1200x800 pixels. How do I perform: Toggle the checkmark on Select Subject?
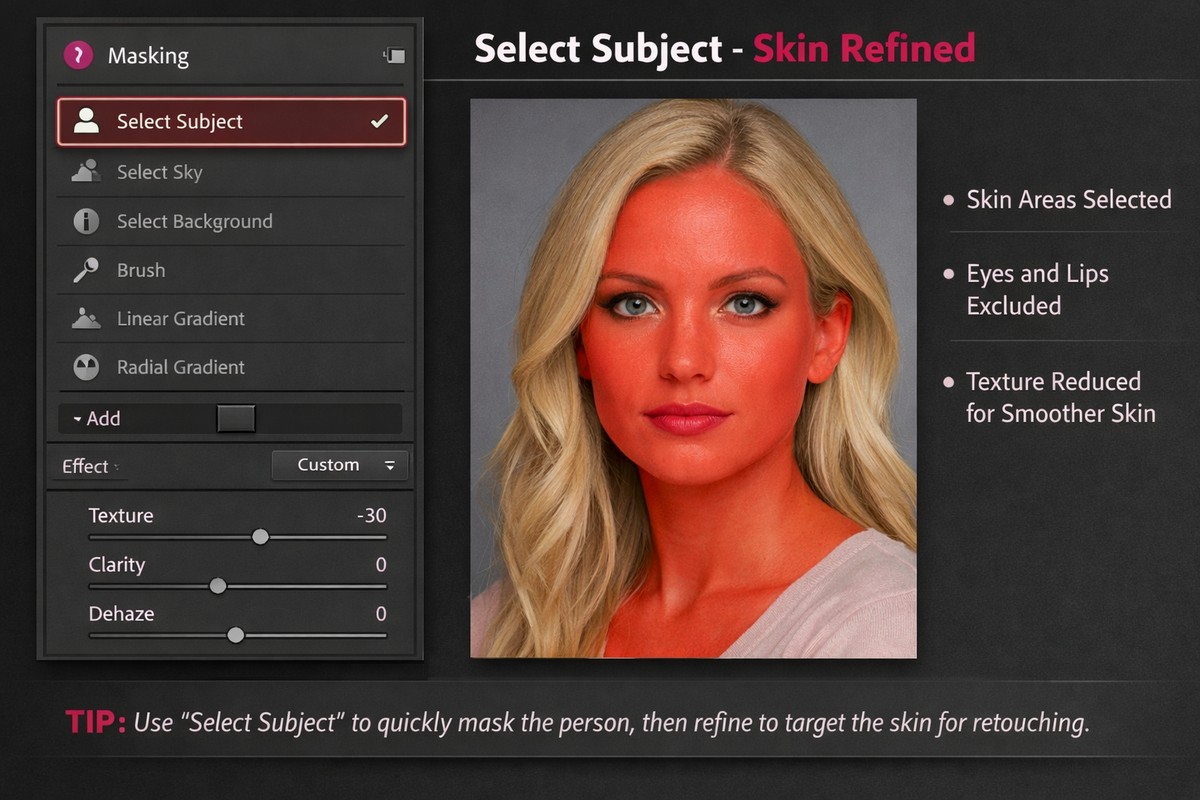[x=378, y=121]
